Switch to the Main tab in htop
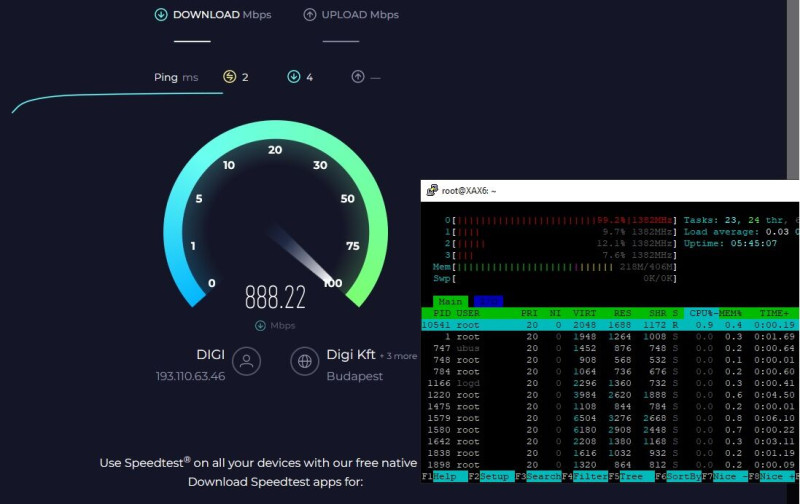Image resolution: width=800 pixels, height=504 pixels. click(x=450, y=301)
